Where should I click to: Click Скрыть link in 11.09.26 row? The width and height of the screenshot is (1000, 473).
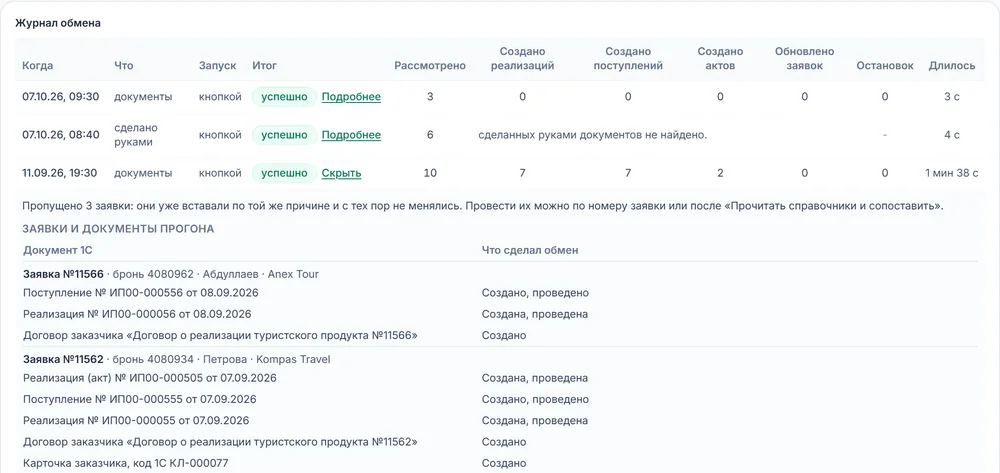341,173
